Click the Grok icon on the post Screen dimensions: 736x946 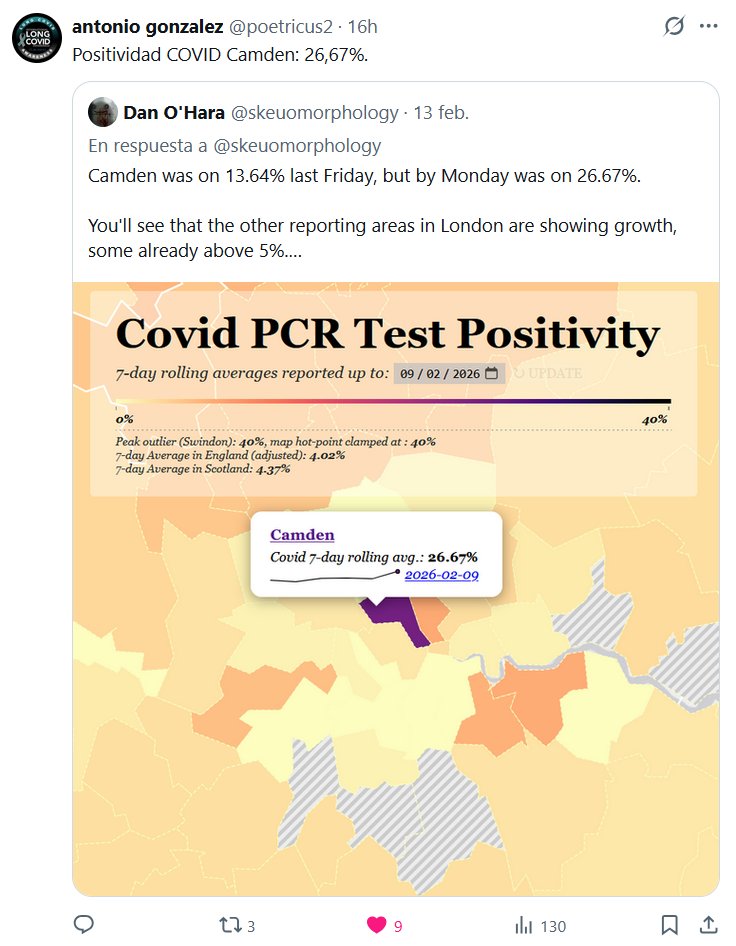(674, 27)
